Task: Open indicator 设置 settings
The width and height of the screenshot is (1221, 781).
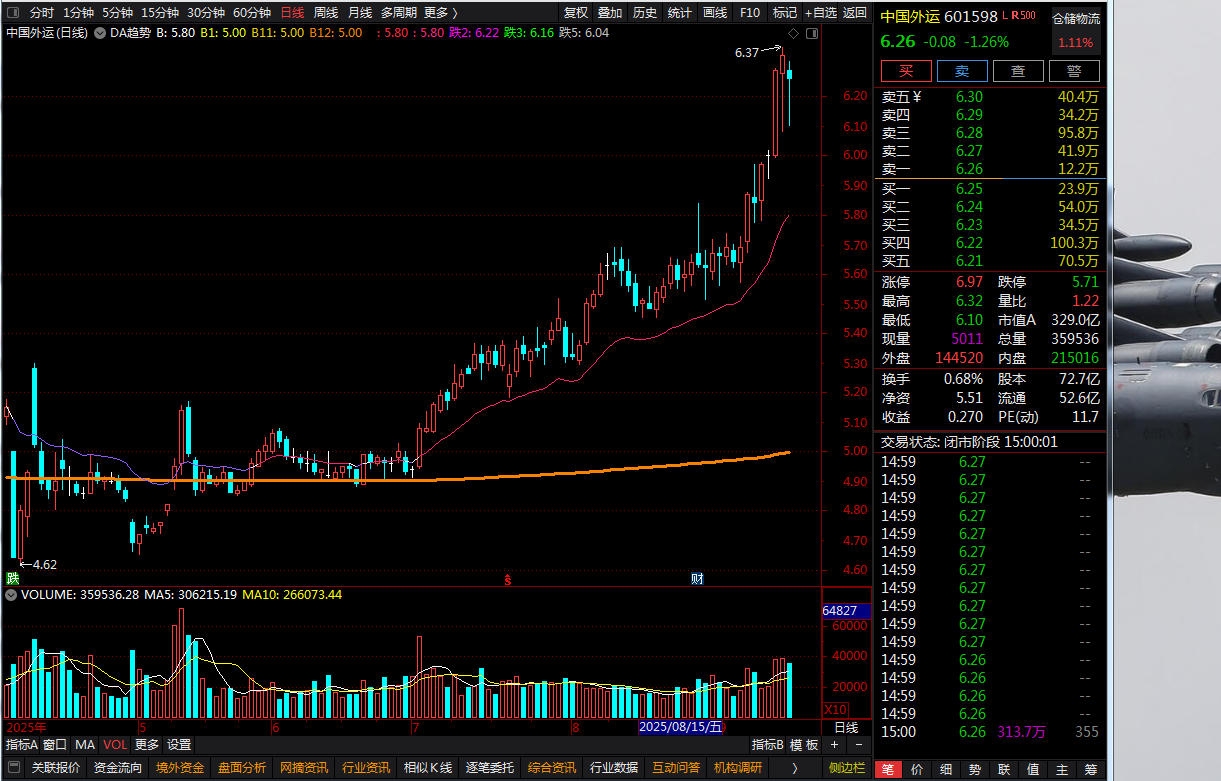Action: (179, 745)
